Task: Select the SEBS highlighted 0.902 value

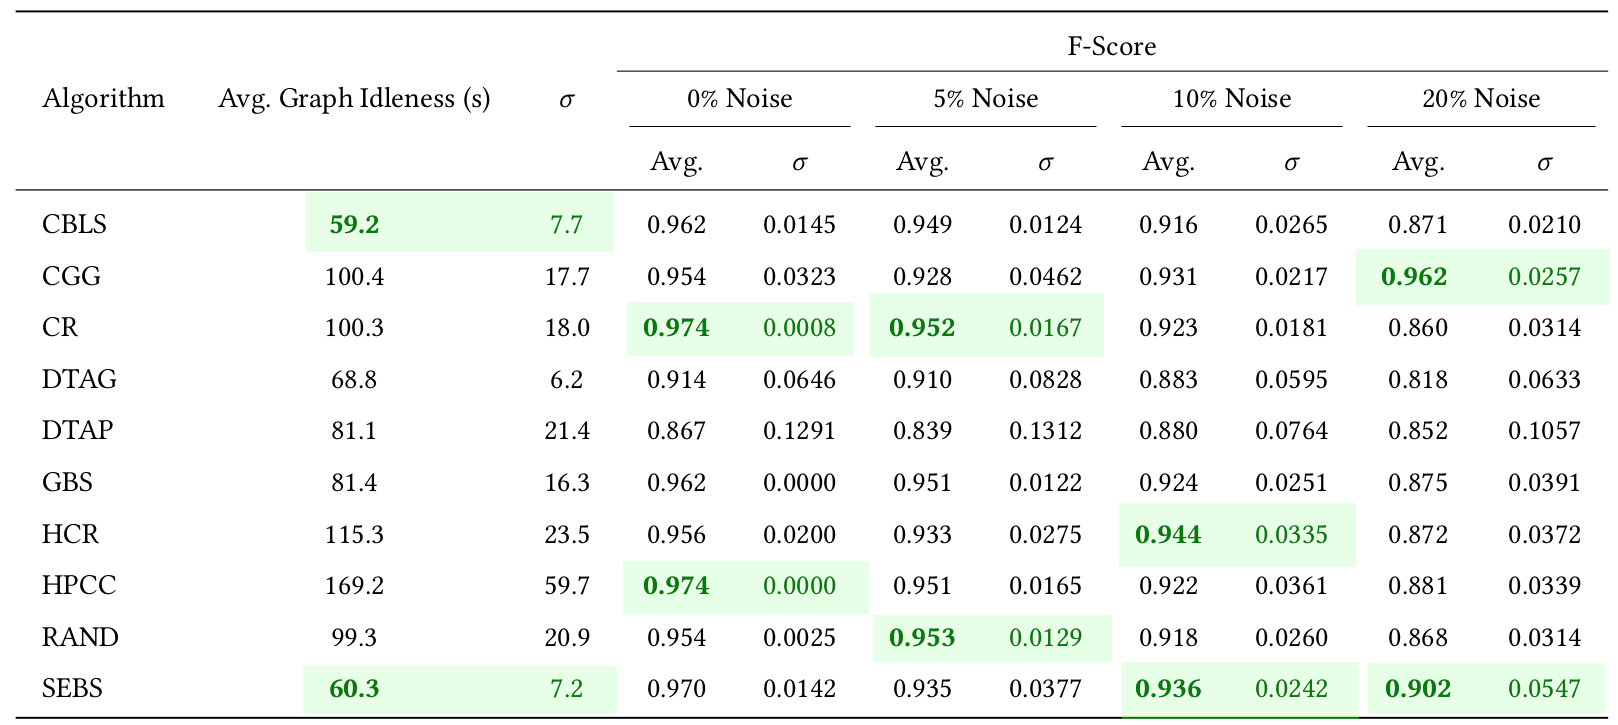Action: (1417, 689)
